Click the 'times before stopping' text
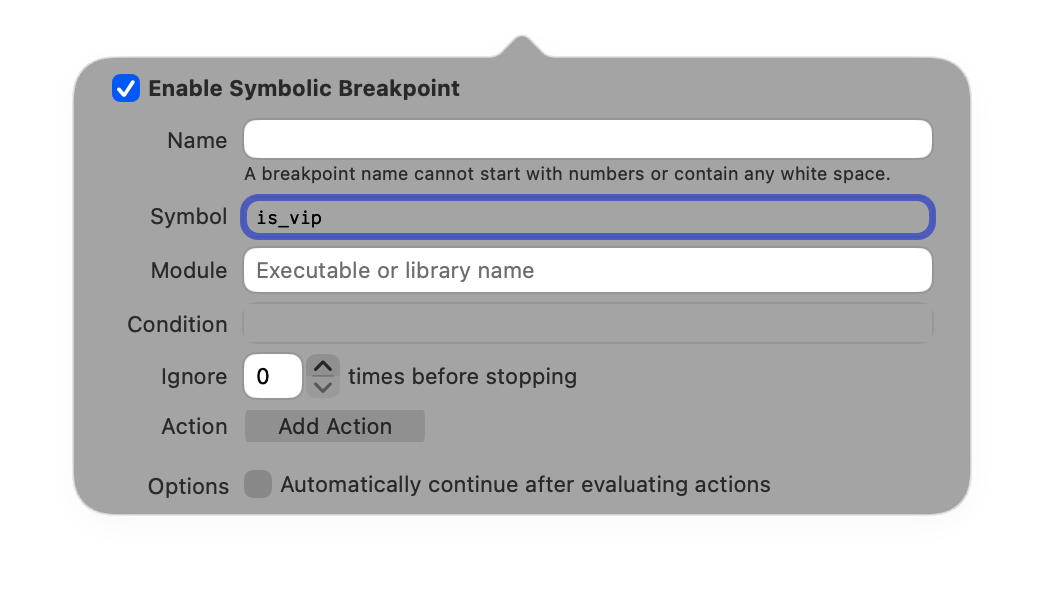 pos(462,376)
